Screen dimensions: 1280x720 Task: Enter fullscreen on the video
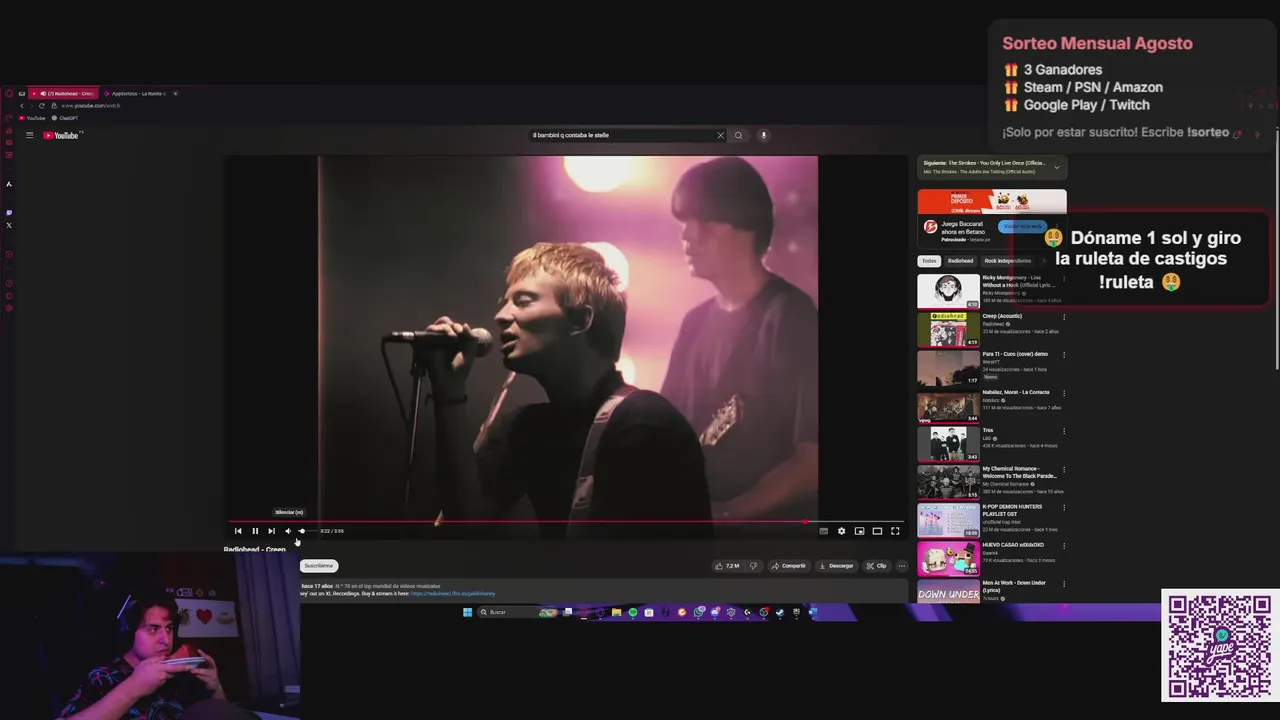click(x=895, y=531)
